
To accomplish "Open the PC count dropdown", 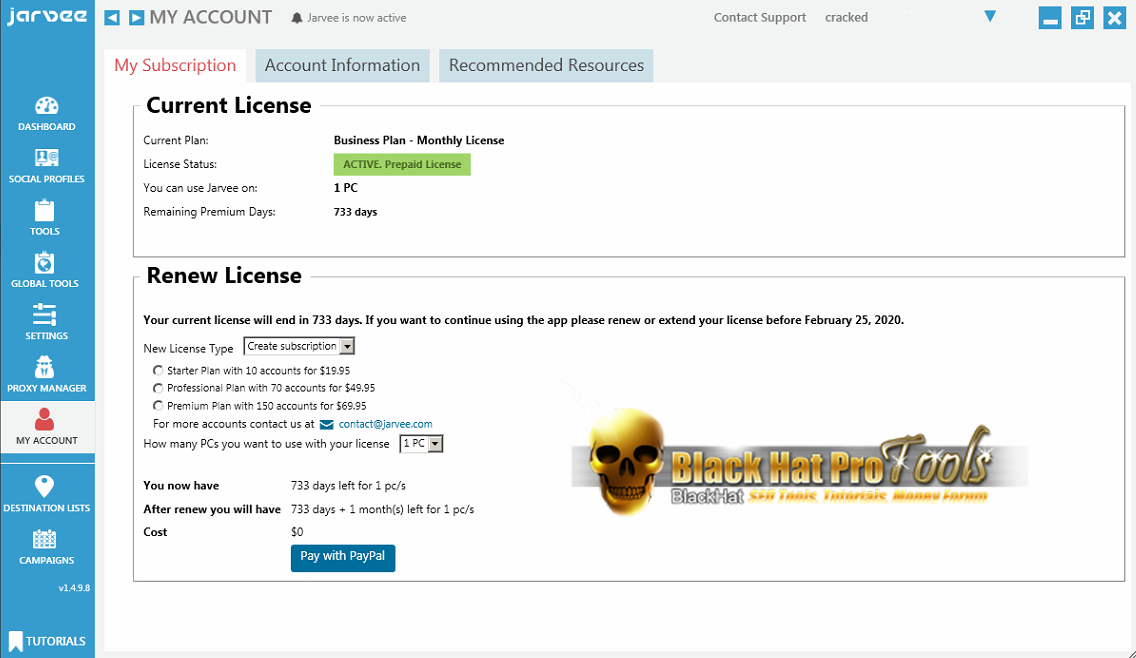I will (x=421, y=443).
